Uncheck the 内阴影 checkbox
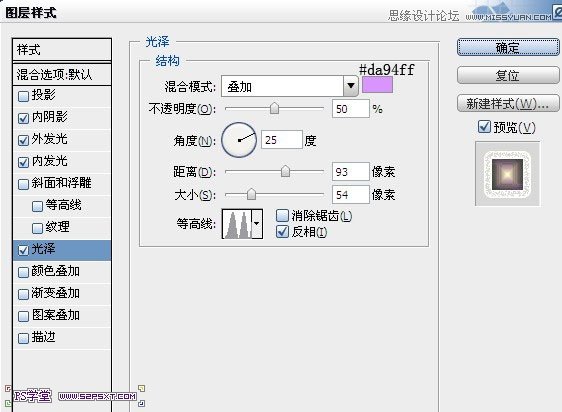Image resolution: width=562 pixels, height=412 pixels. 23,118
